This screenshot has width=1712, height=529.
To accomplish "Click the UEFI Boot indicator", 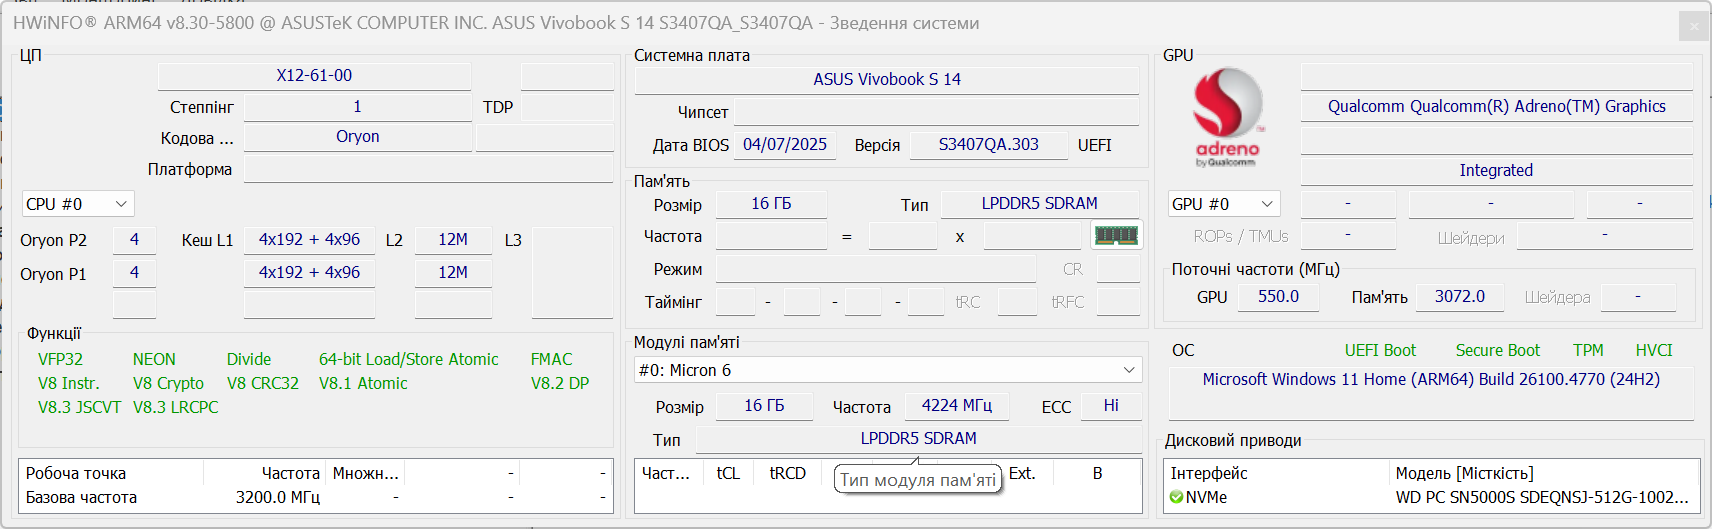I will tap(1380, 350).
